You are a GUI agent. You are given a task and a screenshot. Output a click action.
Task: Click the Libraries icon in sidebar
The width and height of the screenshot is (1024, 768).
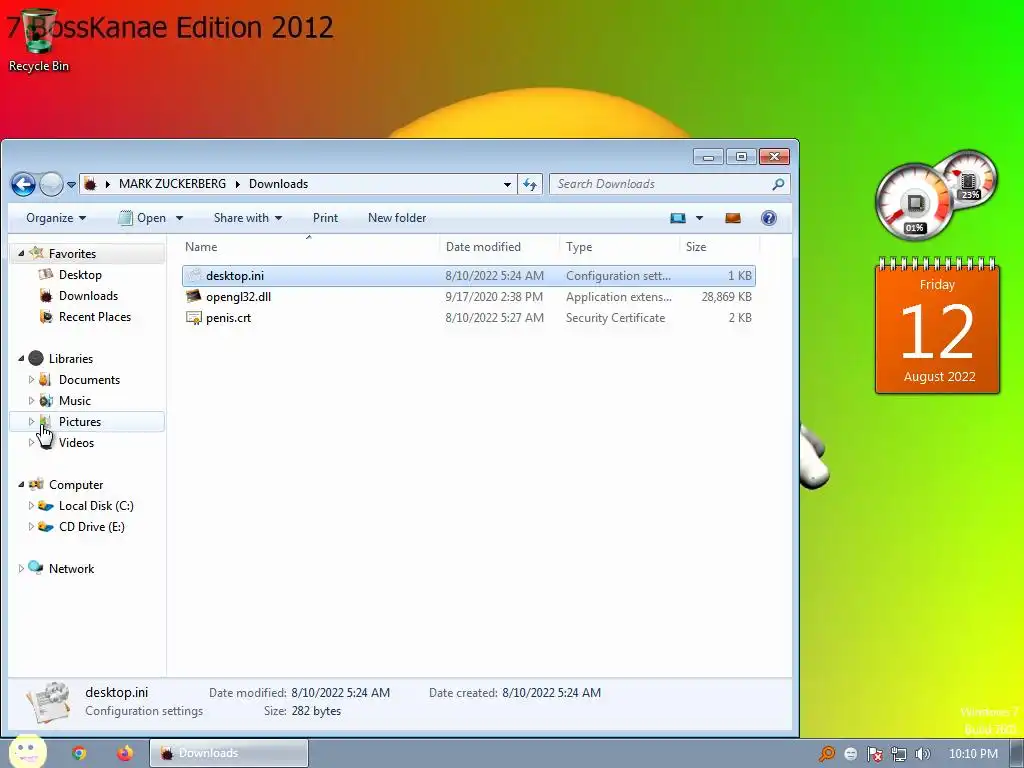click(36, 358)
